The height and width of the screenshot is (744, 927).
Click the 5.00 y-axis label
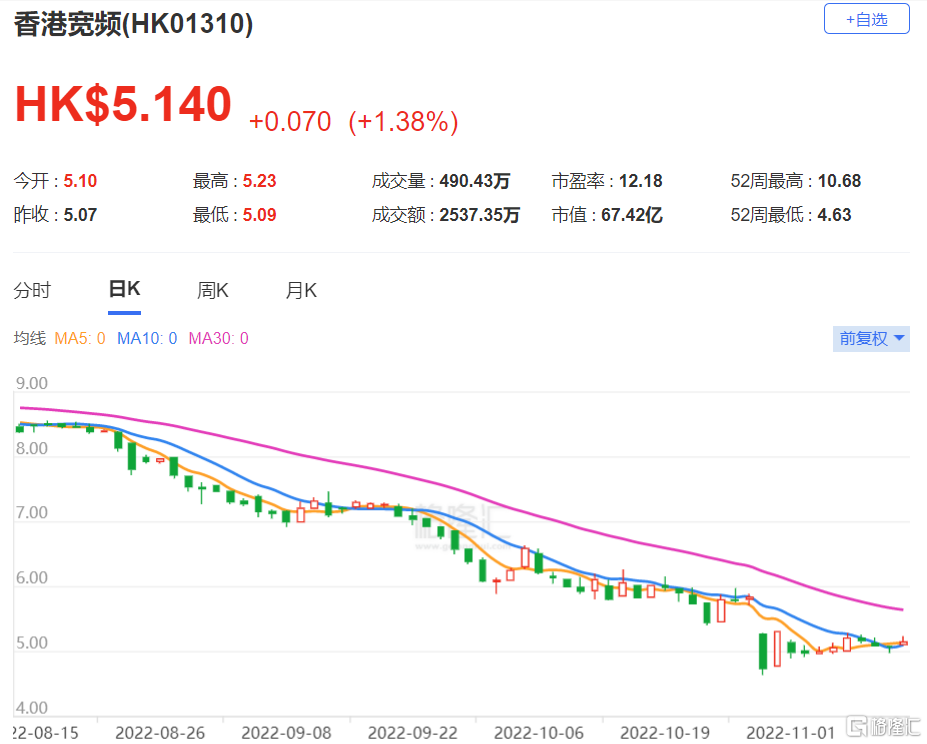(31, 643)
